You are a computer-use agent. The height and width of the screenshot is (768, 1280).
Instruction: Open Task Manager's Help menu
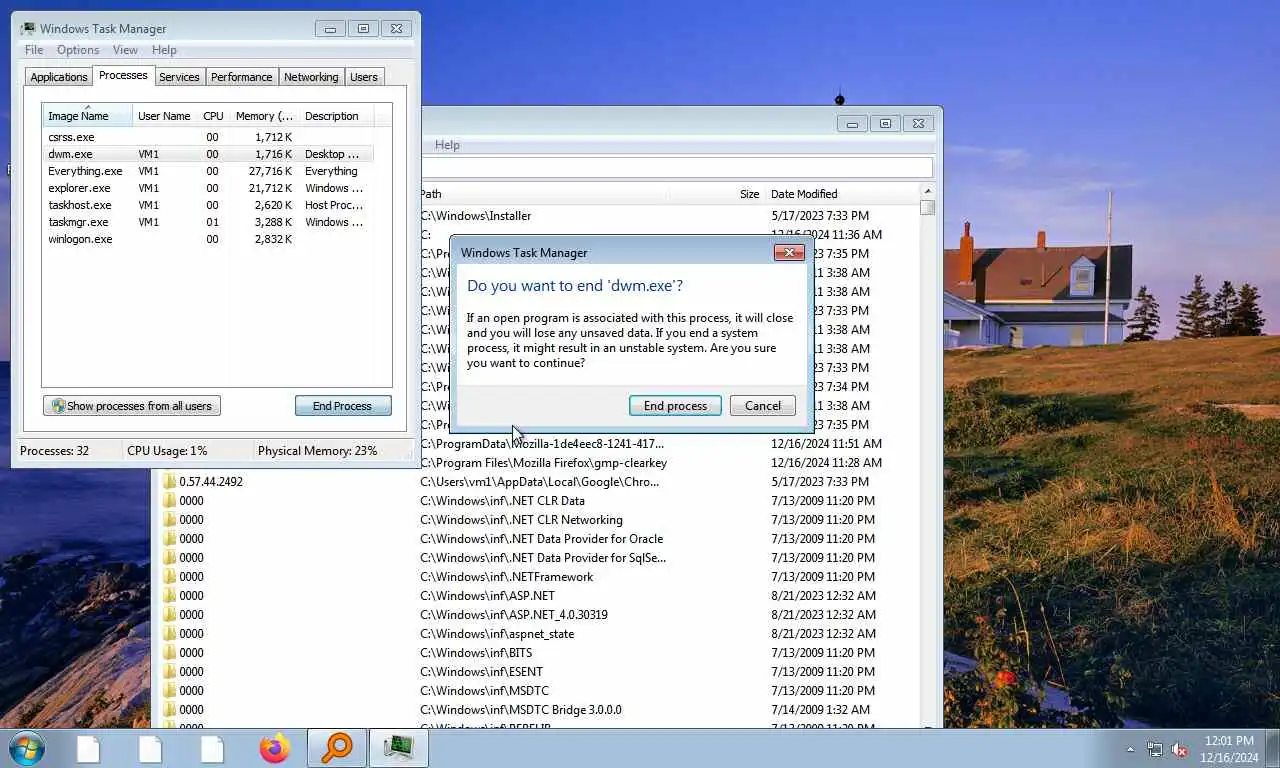tap(164, 50)
